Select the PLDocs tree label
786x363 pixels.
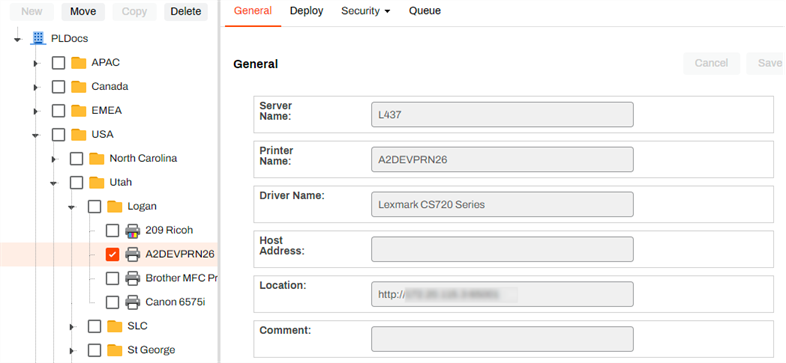tap(70, 39)
